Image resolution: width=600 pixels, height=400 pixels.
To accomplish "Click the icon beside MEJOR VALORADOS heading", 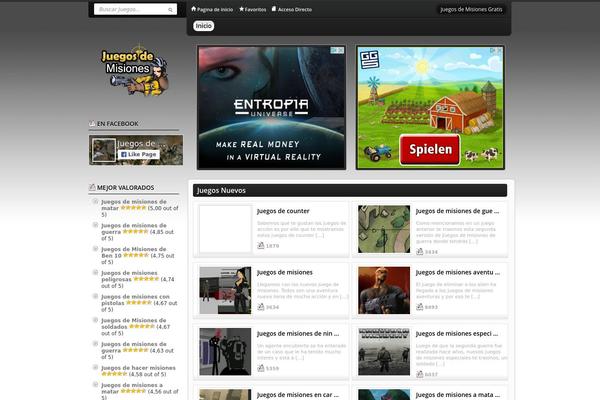I will [92, 187].
